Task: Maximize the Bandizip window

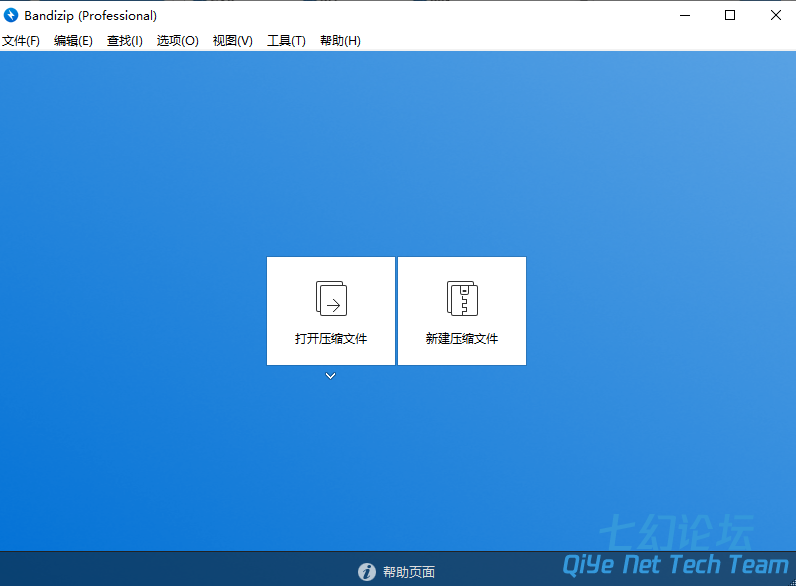Action: pyautogui.click(x=730, y=15)
